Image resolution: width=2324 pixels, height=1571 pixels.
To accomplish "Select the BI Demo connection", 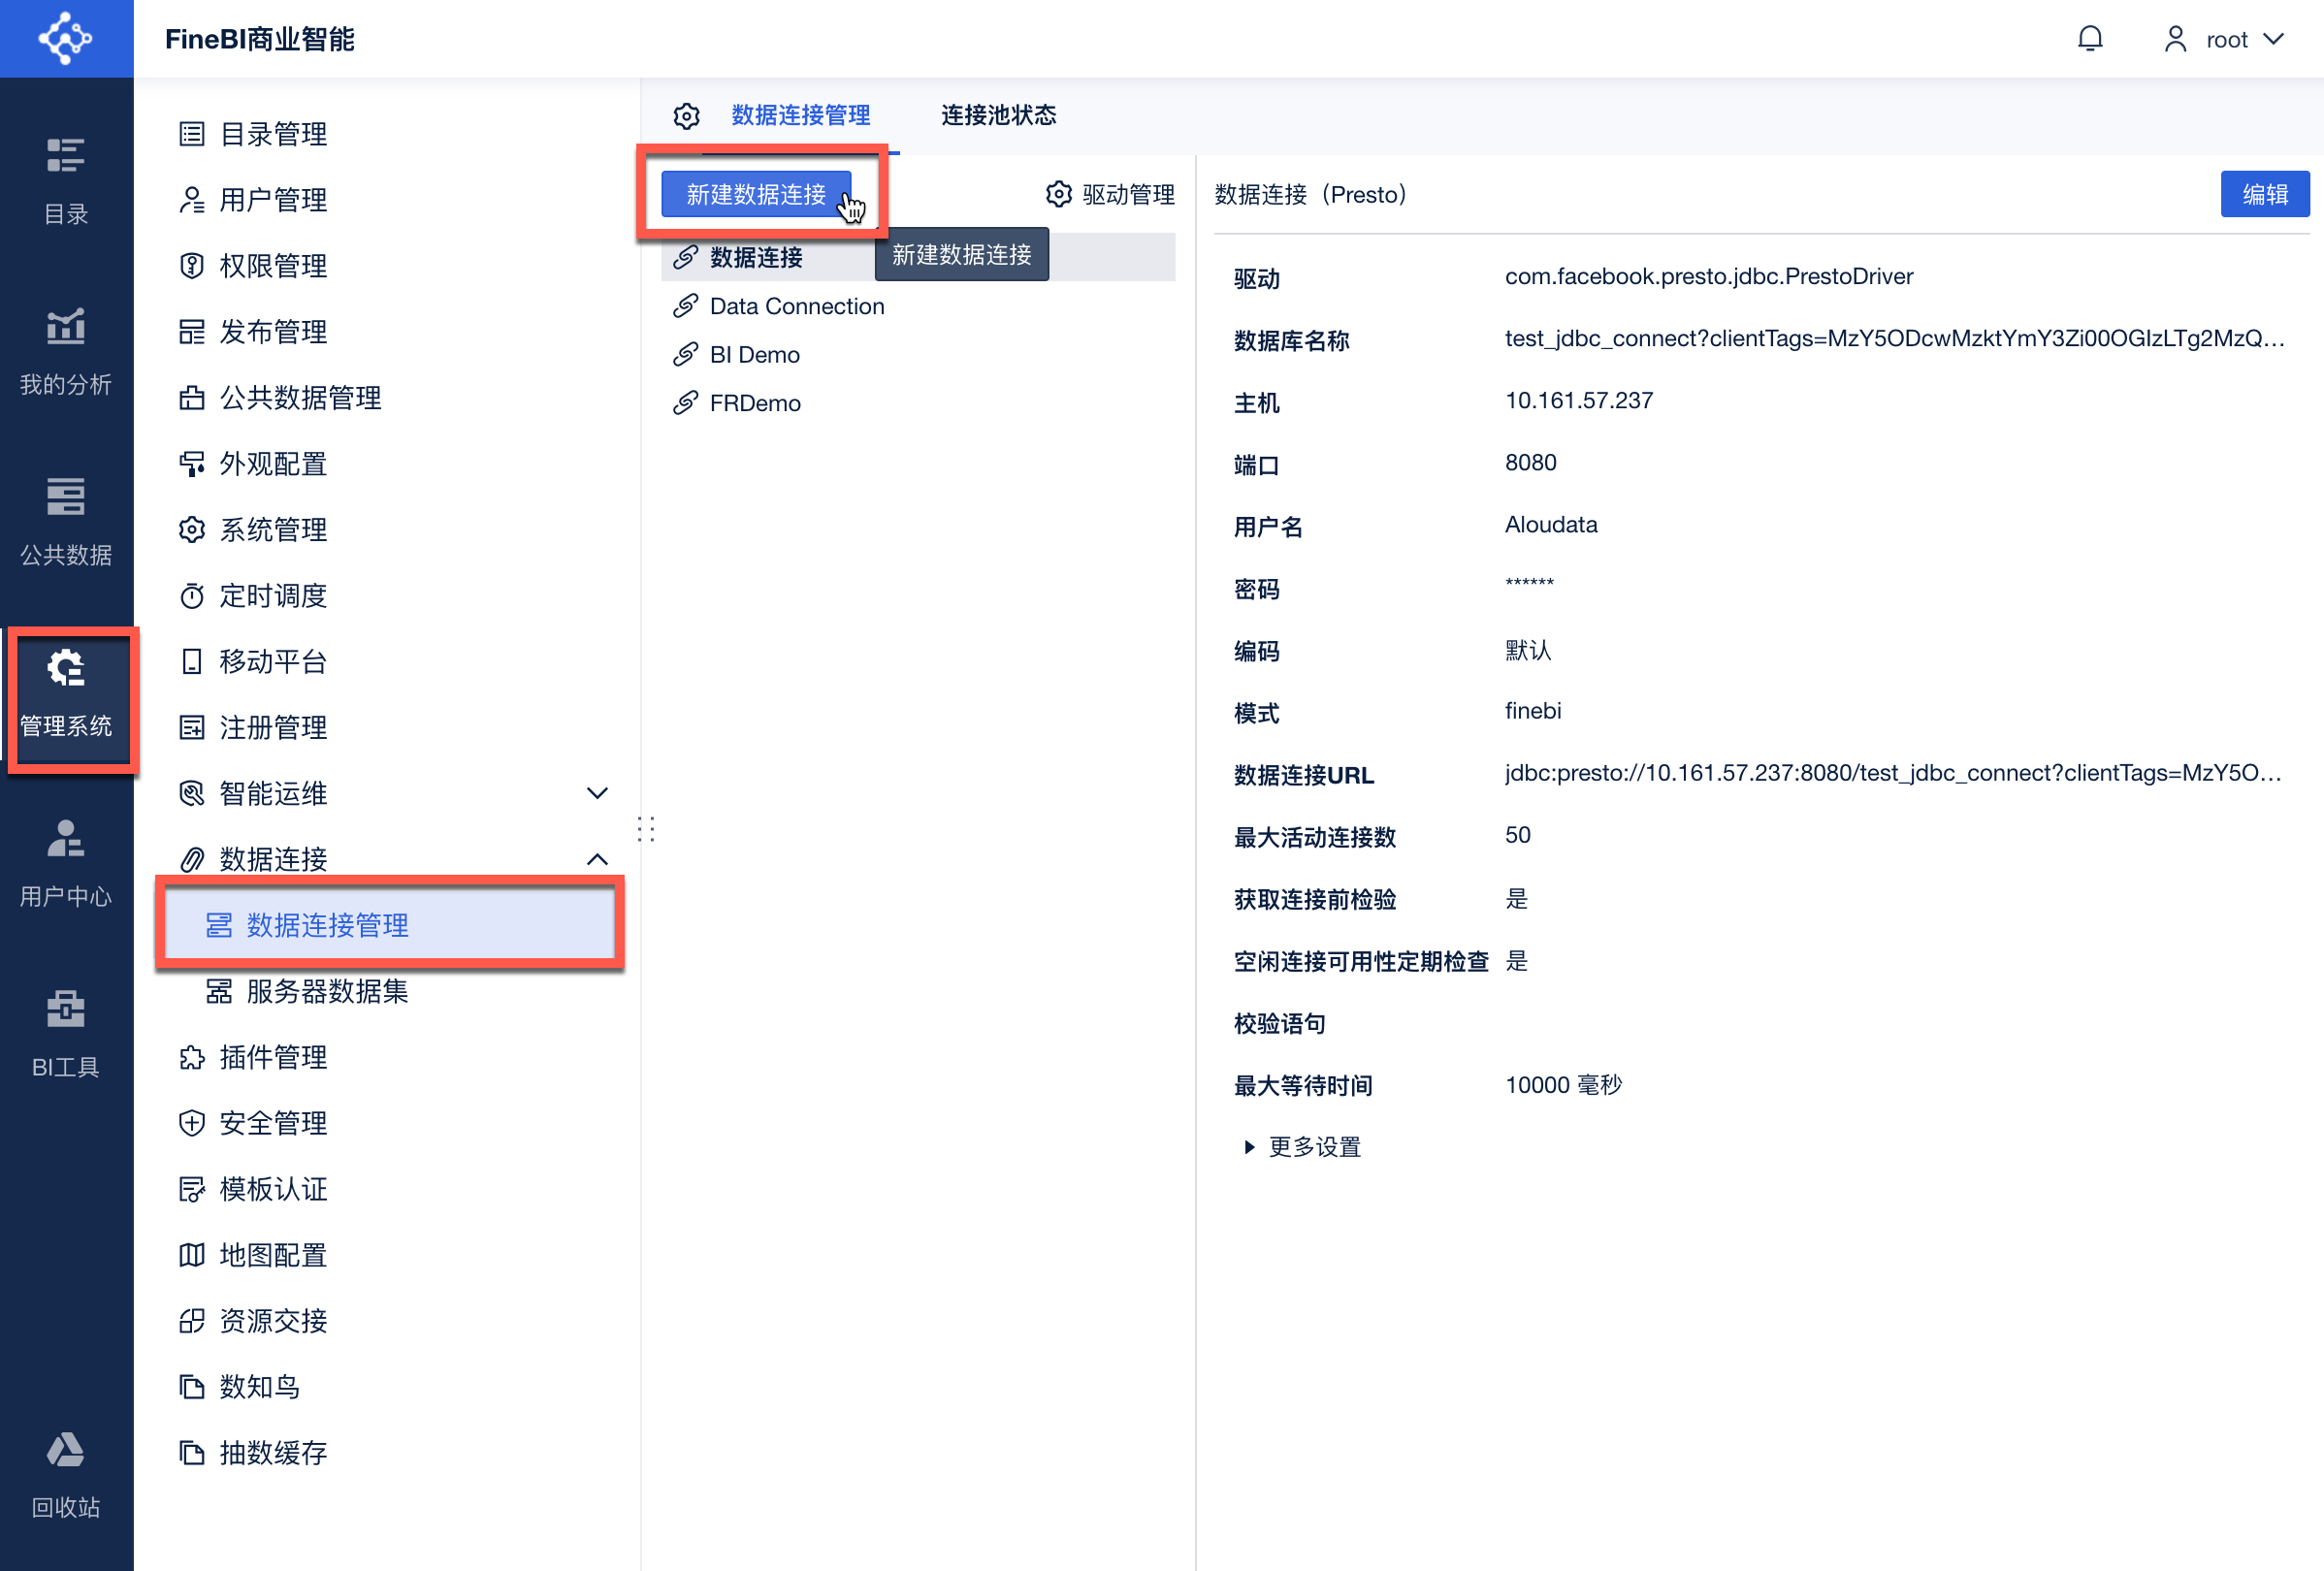I will tap(754, 355).
